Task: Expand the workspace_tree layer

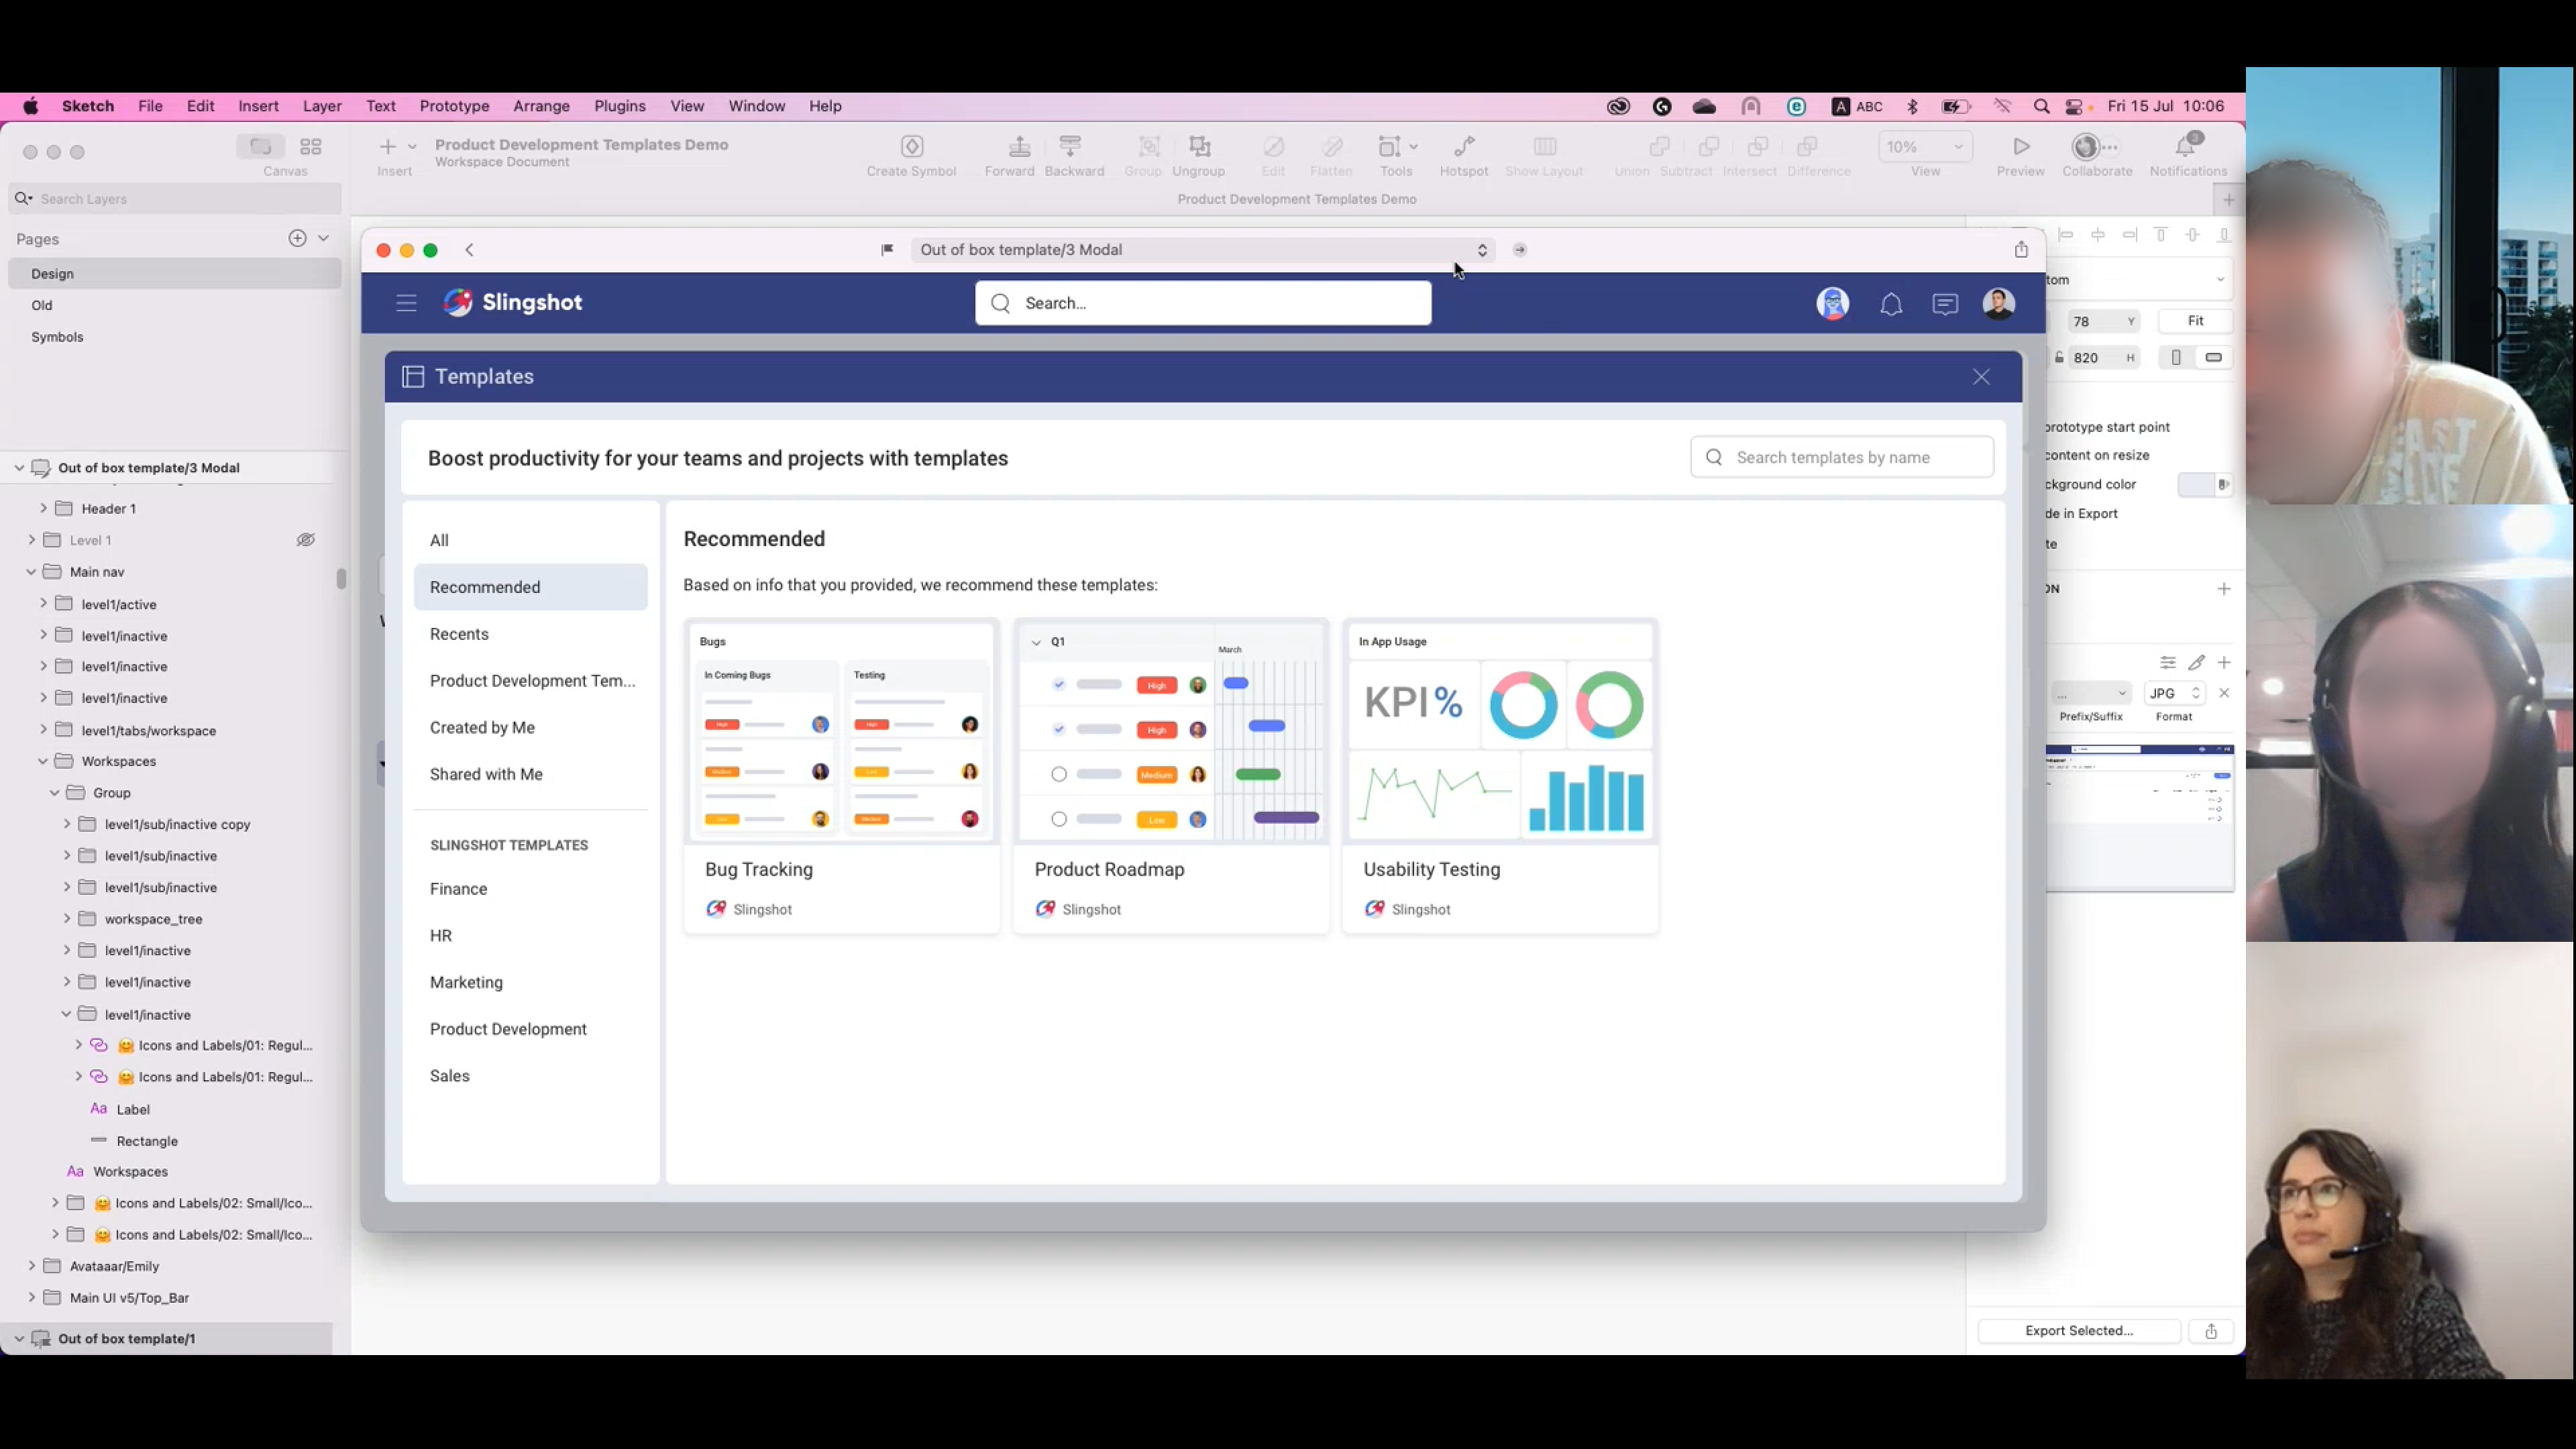Action: [67, 918]
